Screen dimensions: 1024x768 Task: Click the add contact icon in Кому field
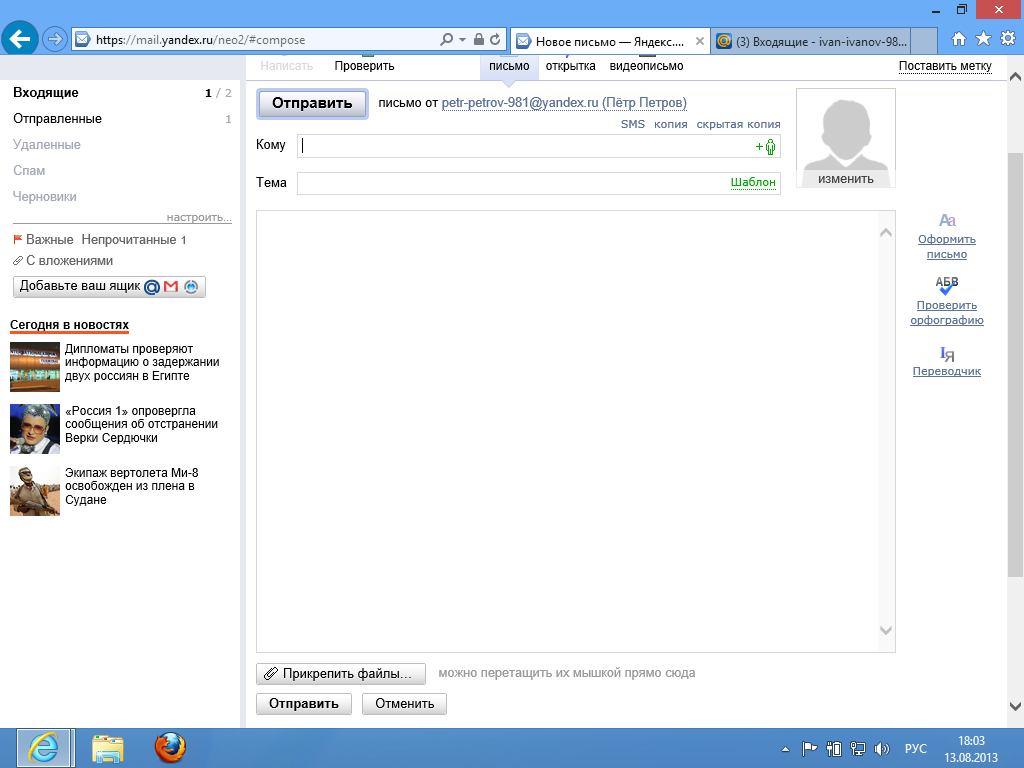pos(767,147)
